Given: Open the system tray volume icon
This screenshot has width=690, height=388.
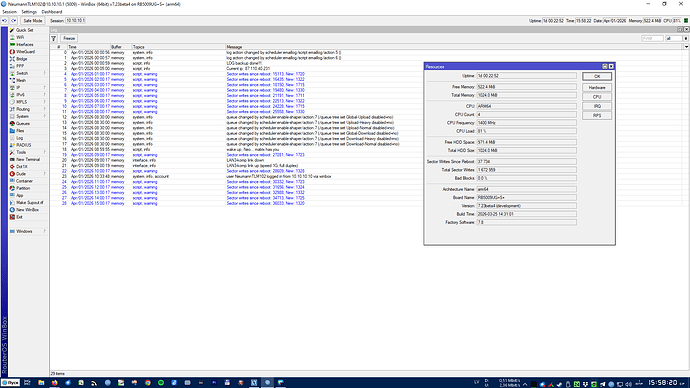Looking at the screenshot, I should [628, 384].
